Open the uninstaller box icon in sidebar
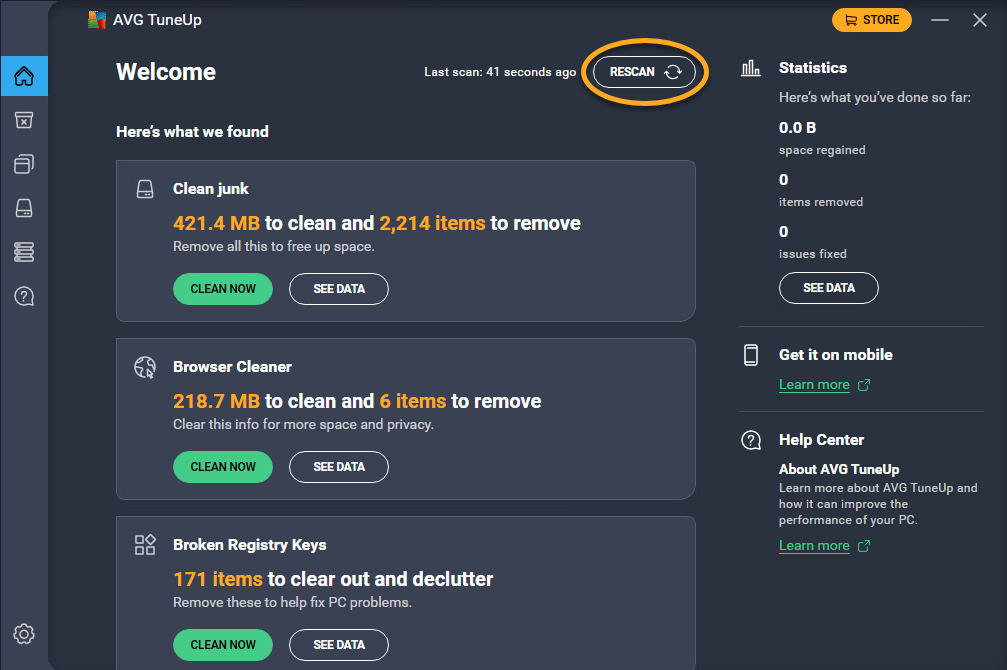 tap(24, 120)
